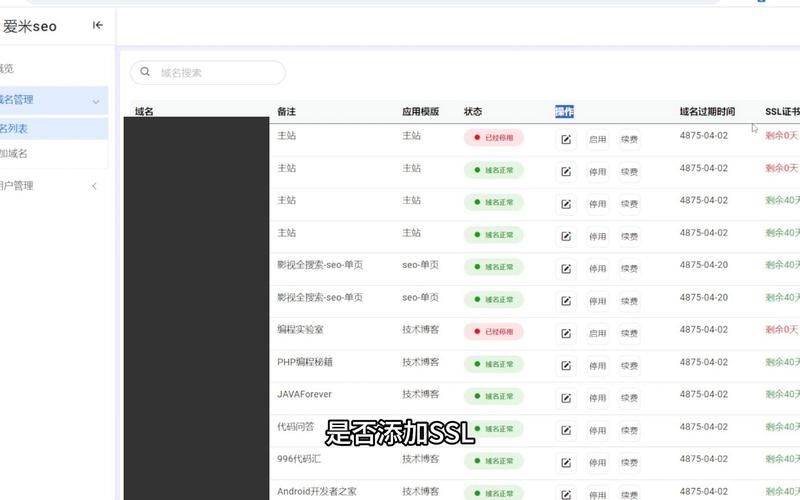The height and width of the screenshot is (500, 800).
Task: Click the 状态 column header
Action: point(473,111)
